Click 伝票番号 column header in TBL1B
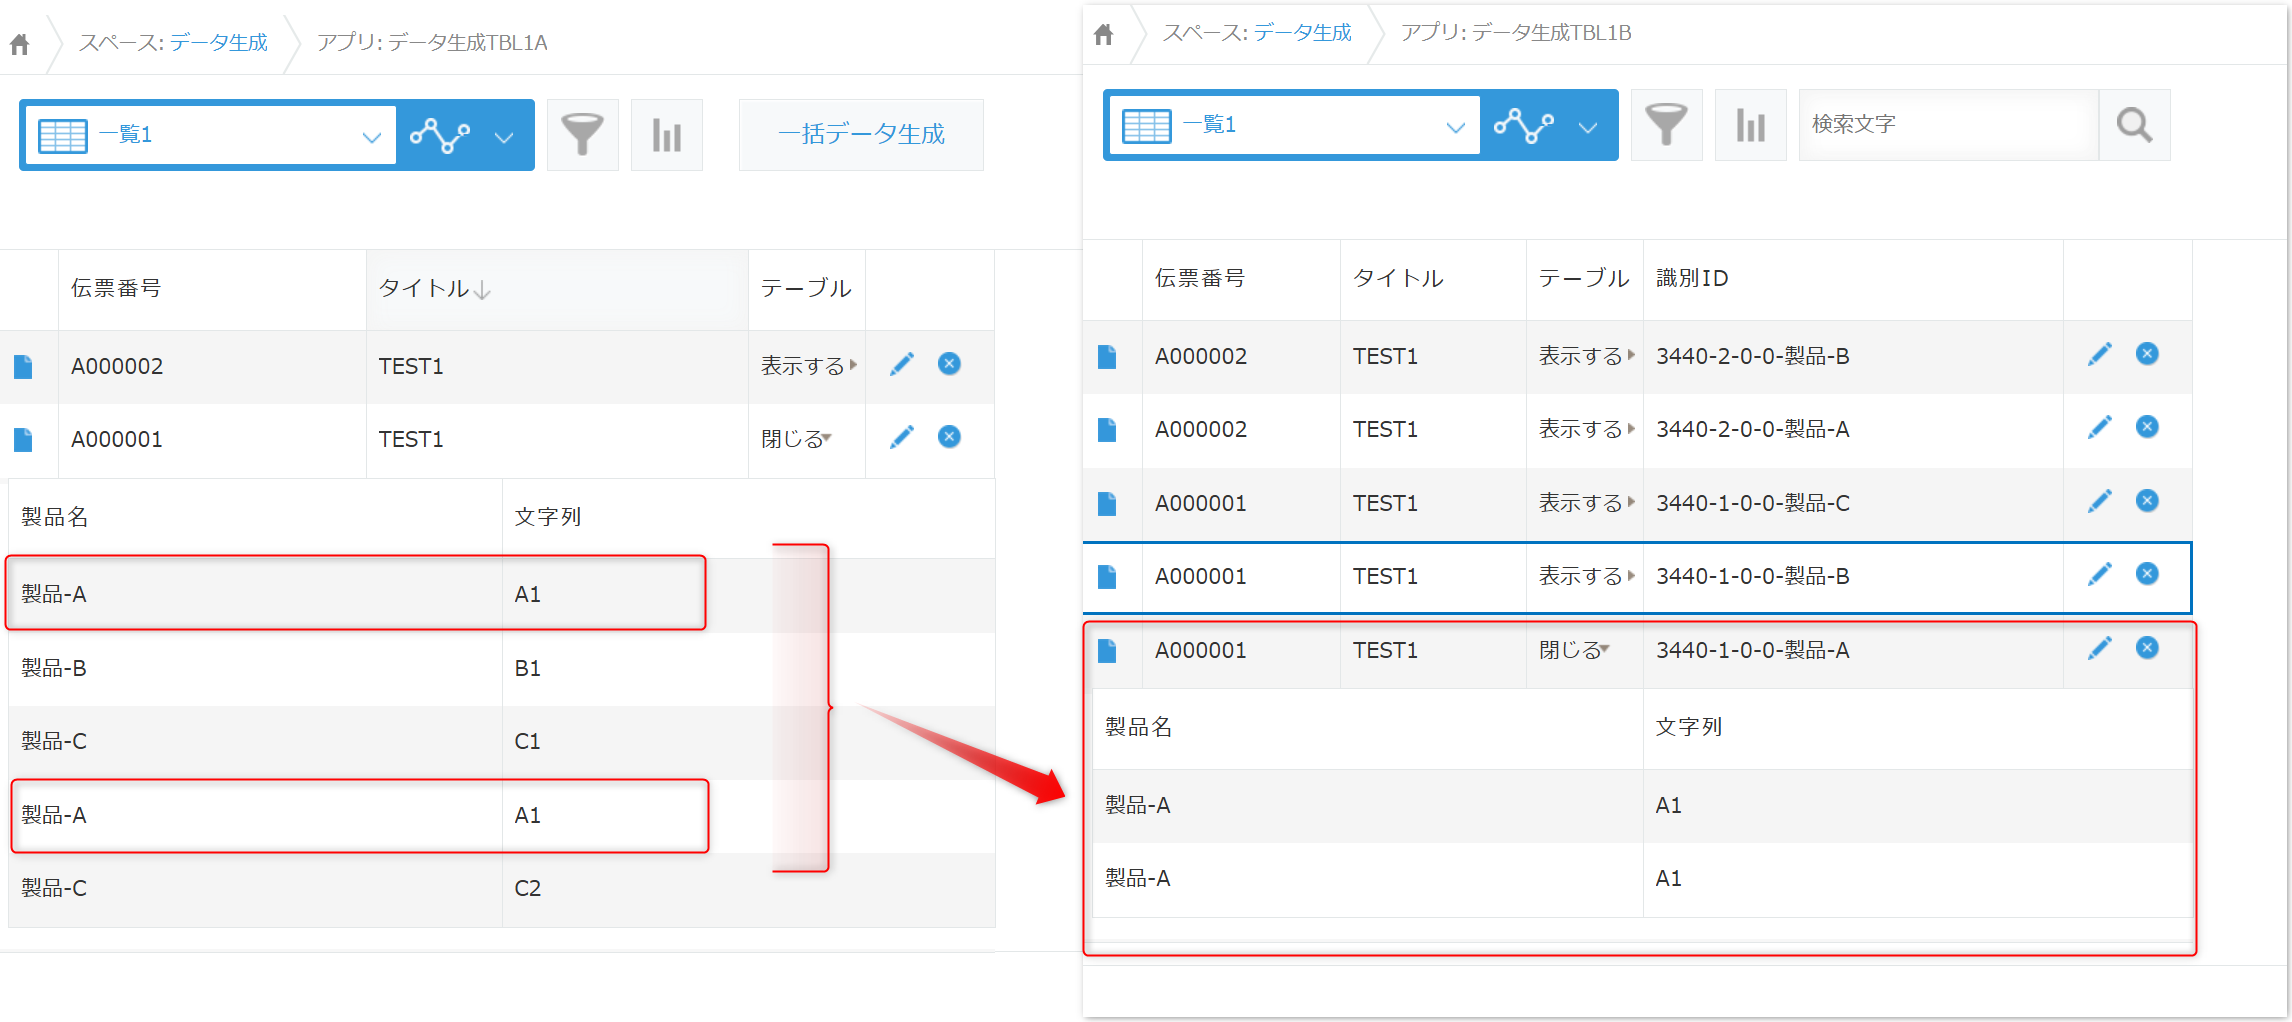 click(1241, 279)
